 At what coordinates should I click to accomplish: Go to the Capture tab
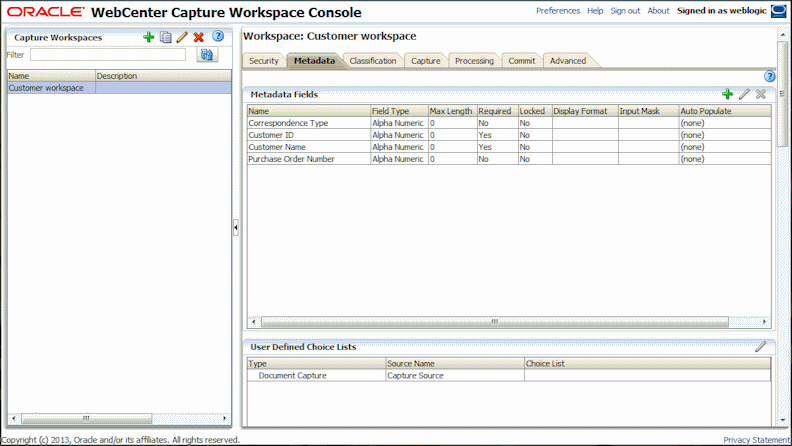pos(425,61)
